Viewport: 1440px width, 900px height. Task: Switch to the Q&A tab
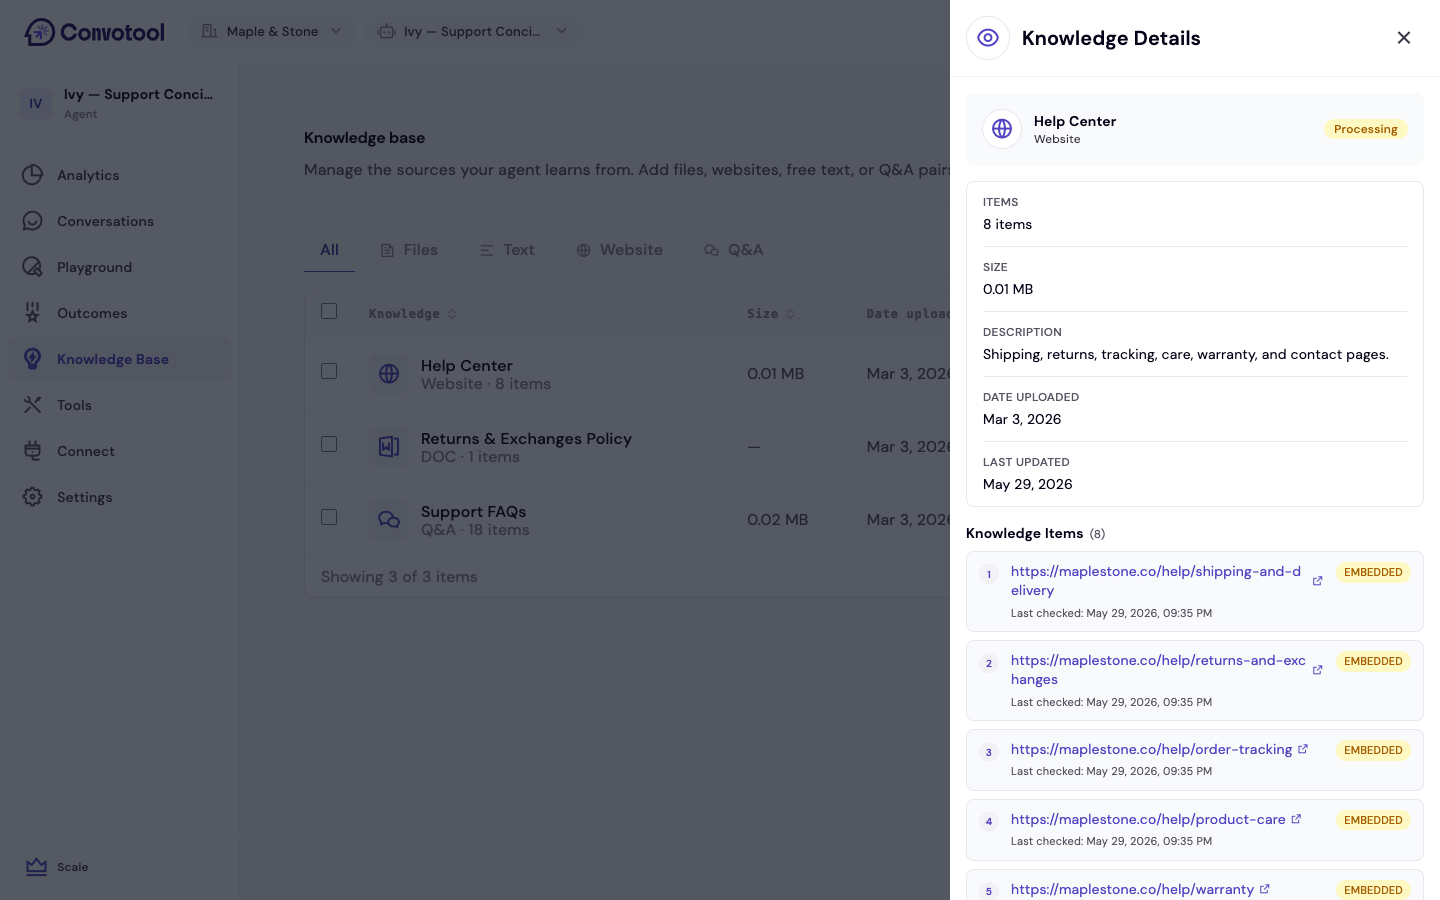733,250
